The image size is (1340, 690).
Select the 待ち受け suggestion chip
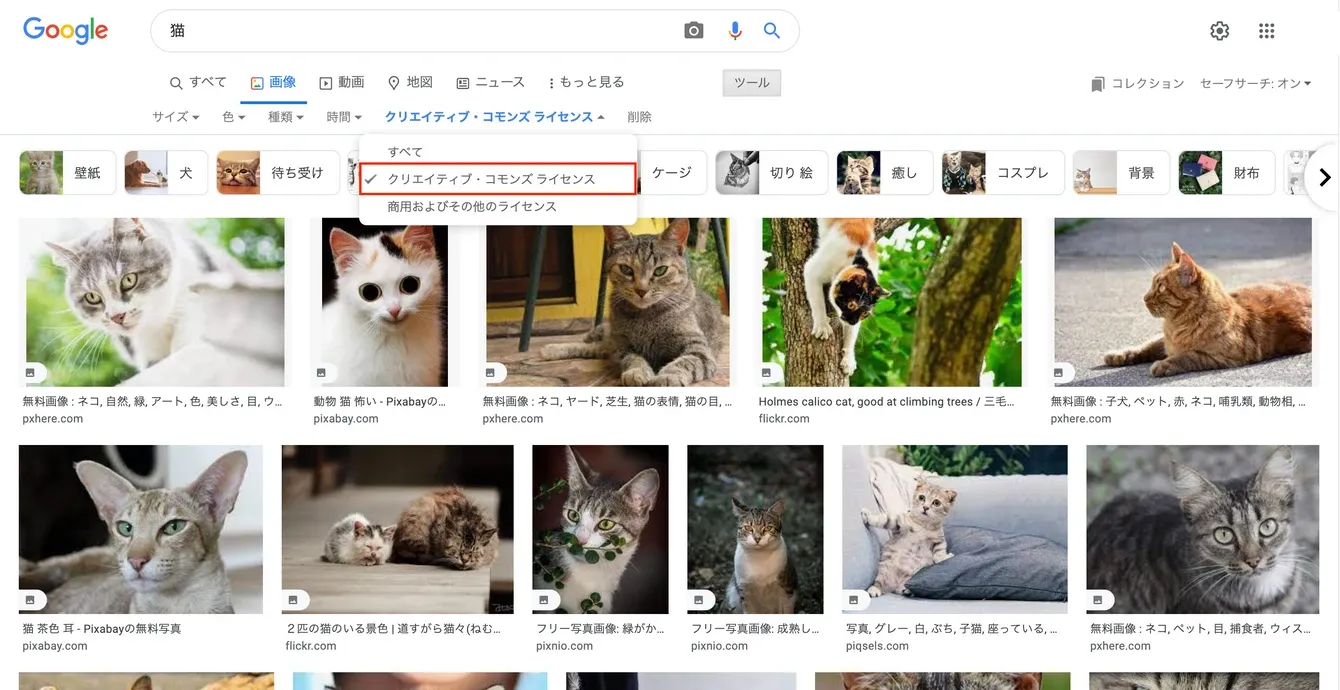tap(278, 173)
